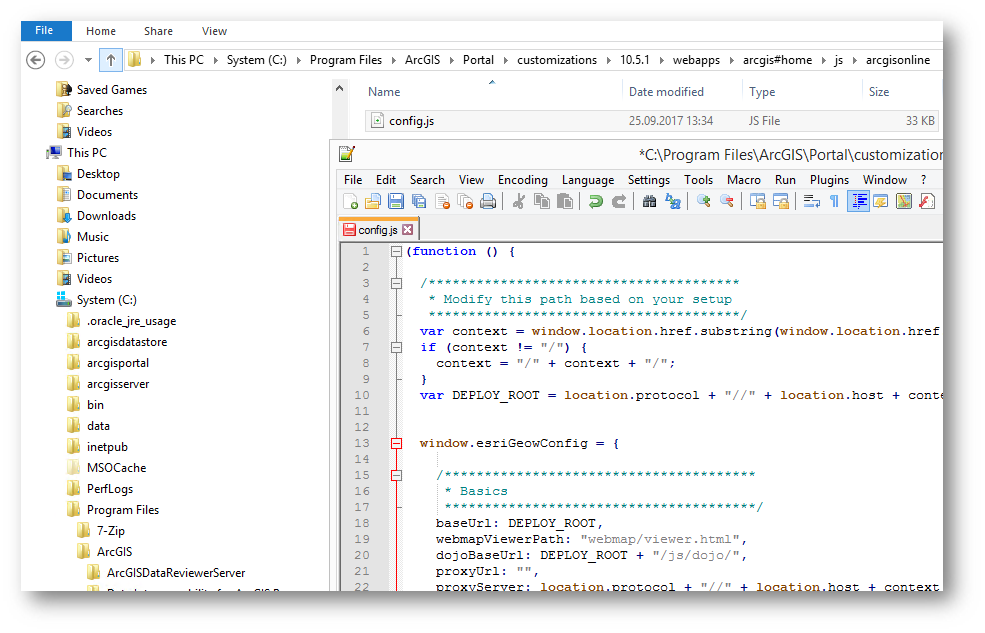Viewport: 985px width, 633px height.
Task: Click the Zoom Out magnifier icon
Action: [x=727, y=201]
